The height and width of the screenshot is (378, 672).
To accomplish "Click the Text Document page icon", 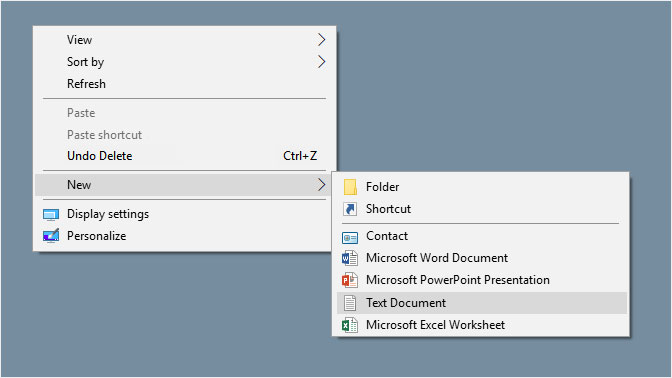I will [350, 303].
